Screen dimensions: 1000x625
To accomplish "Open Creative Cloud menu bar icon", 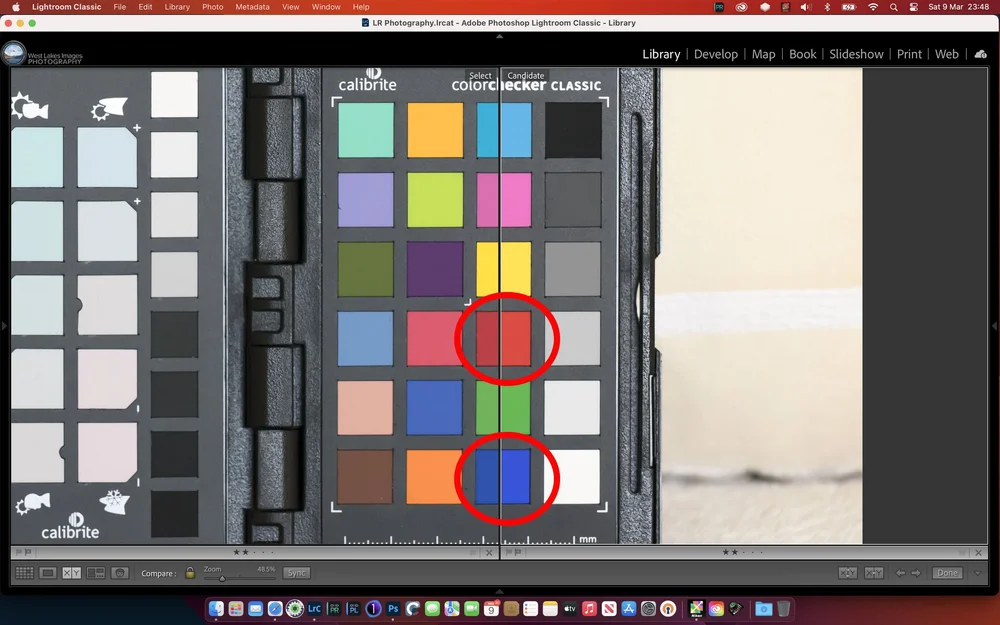I will [x=740, y=7].
